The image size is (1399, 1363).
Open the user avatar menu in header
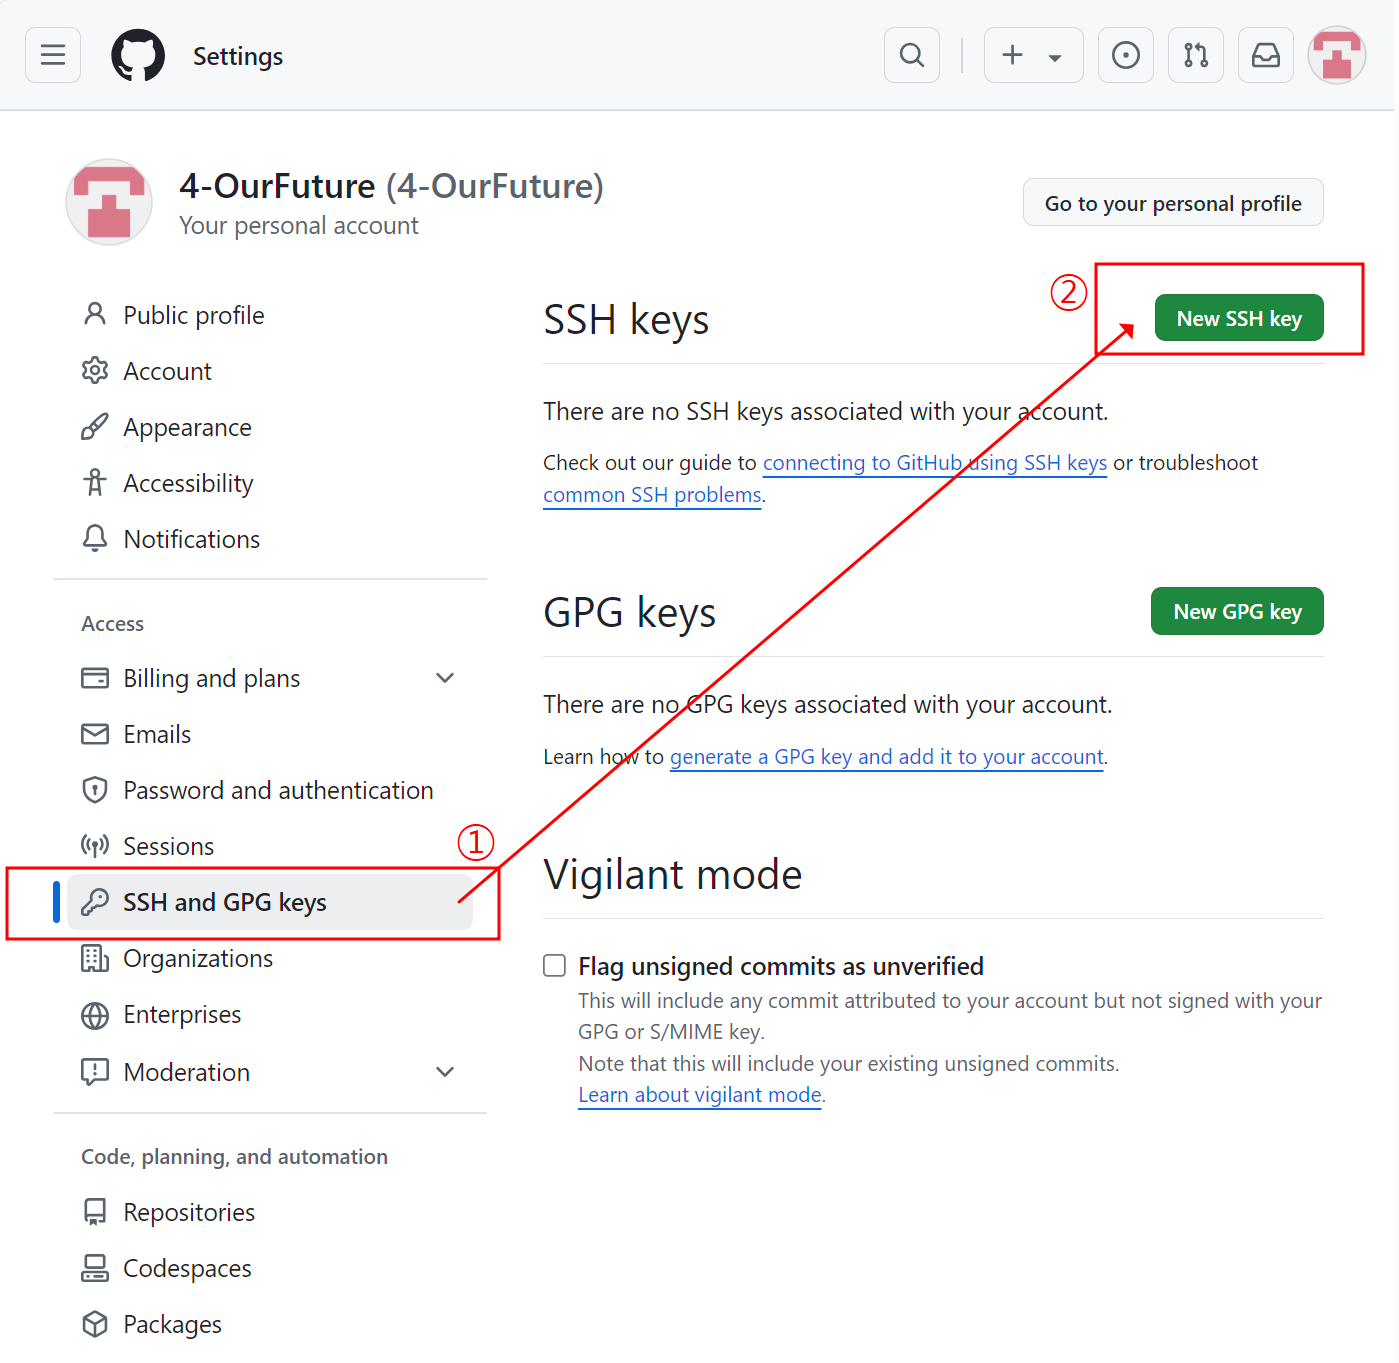(x=1337, y=55)
